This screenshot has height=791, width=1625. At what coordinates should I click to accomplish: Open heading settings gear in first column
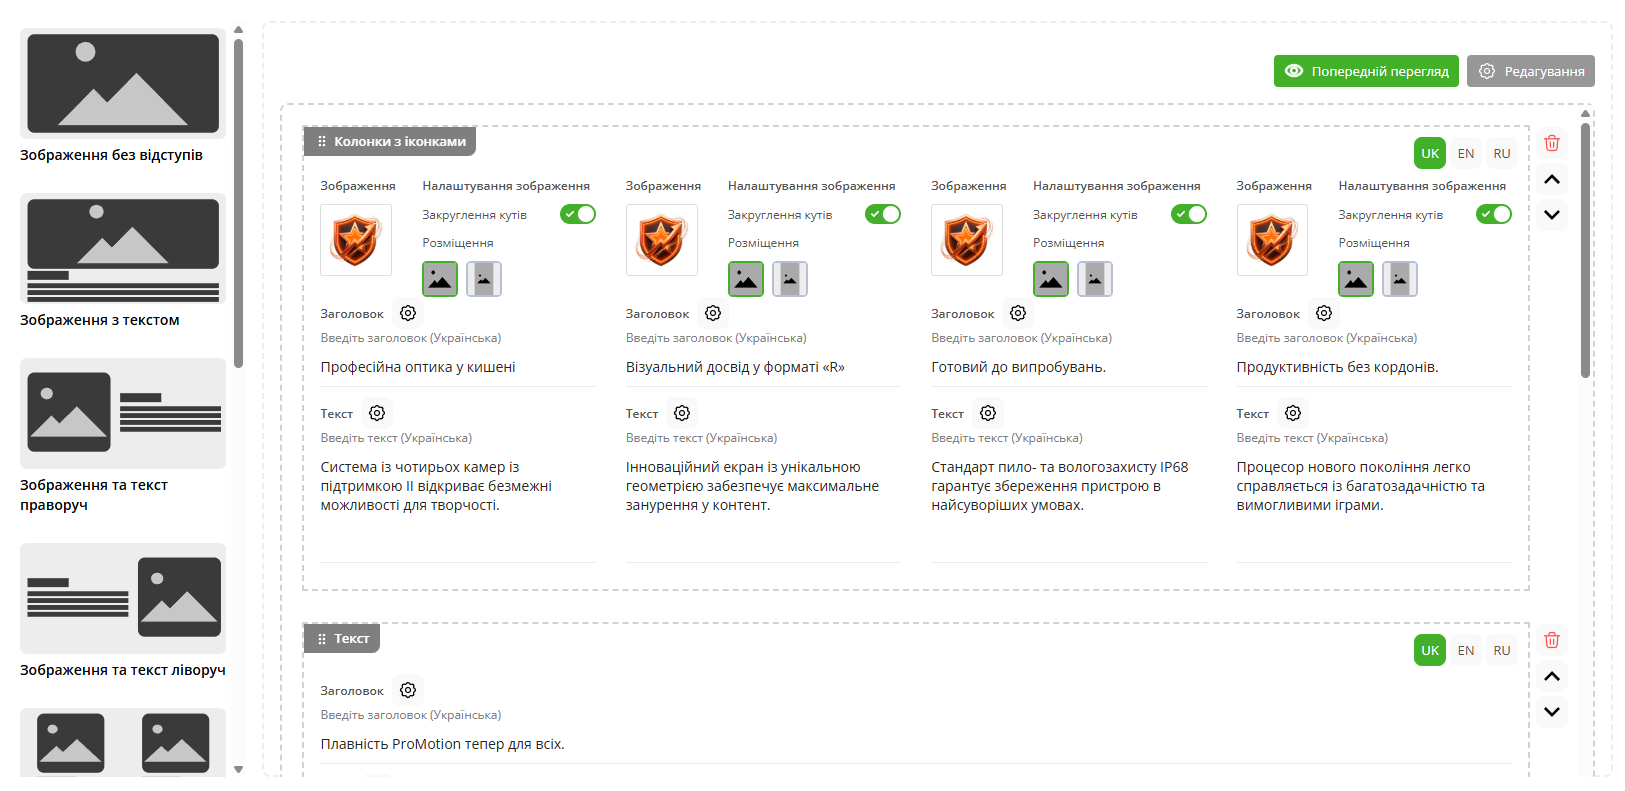[x=408, y=313]
